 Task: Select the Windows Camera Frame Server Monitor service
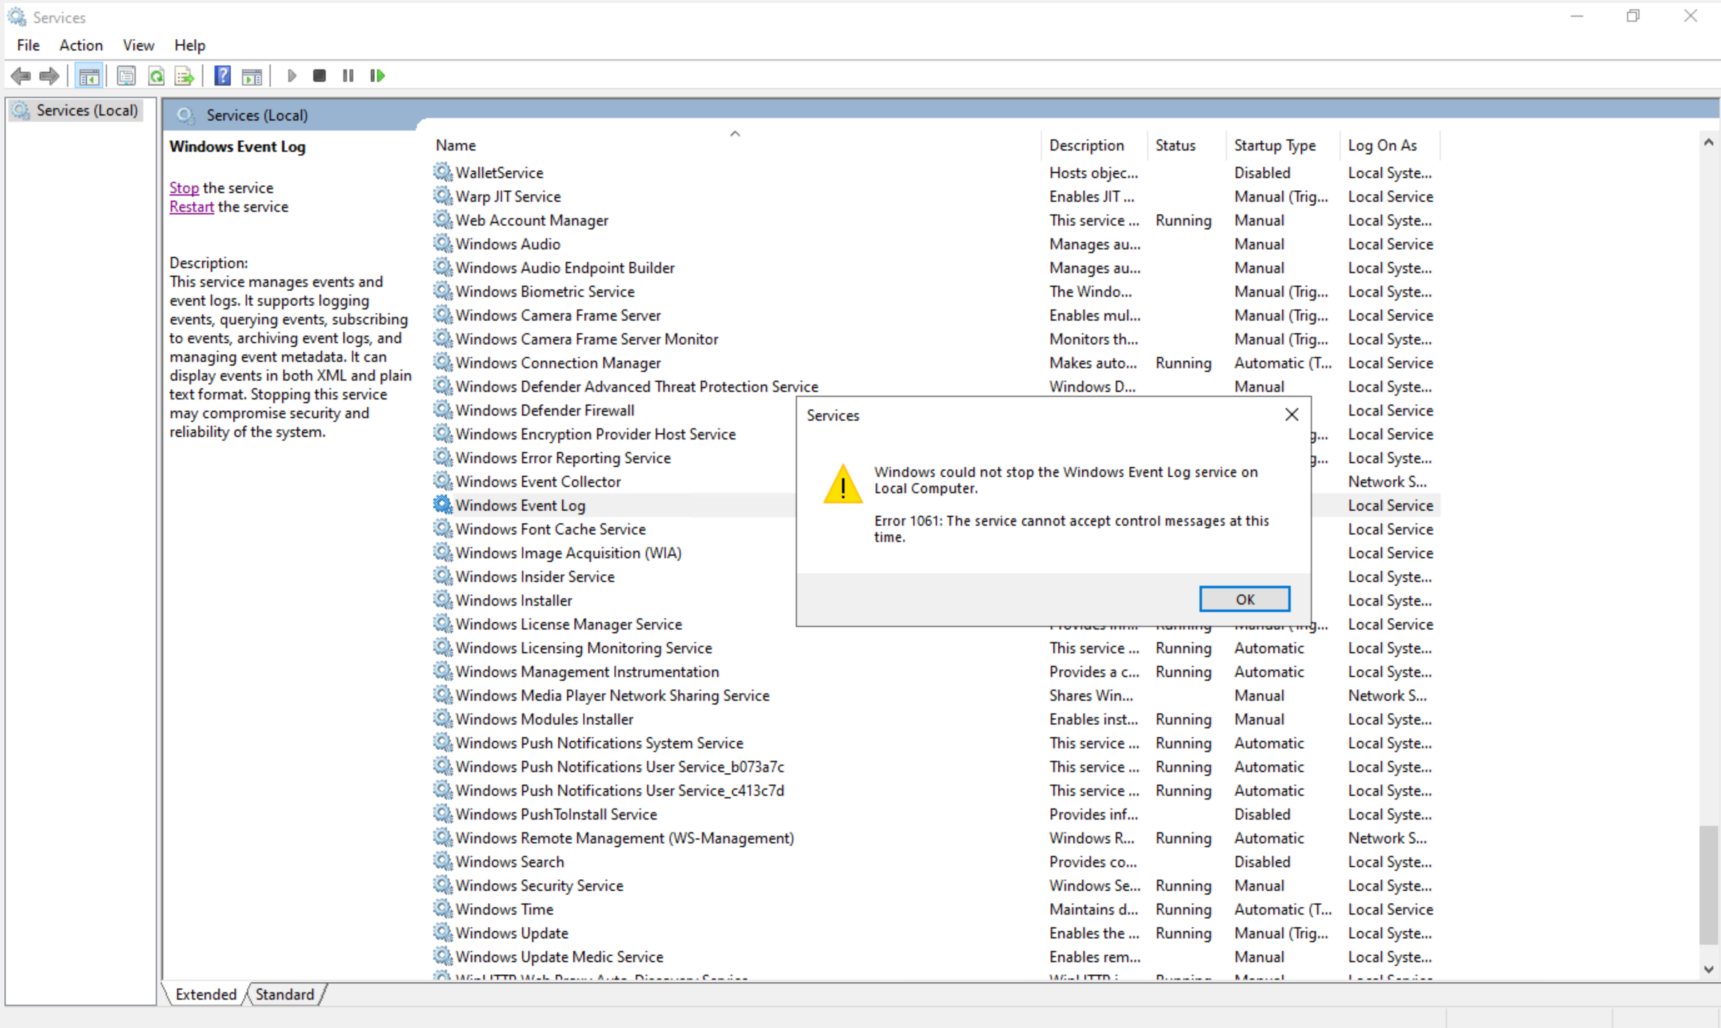click(x=935, y=339)
